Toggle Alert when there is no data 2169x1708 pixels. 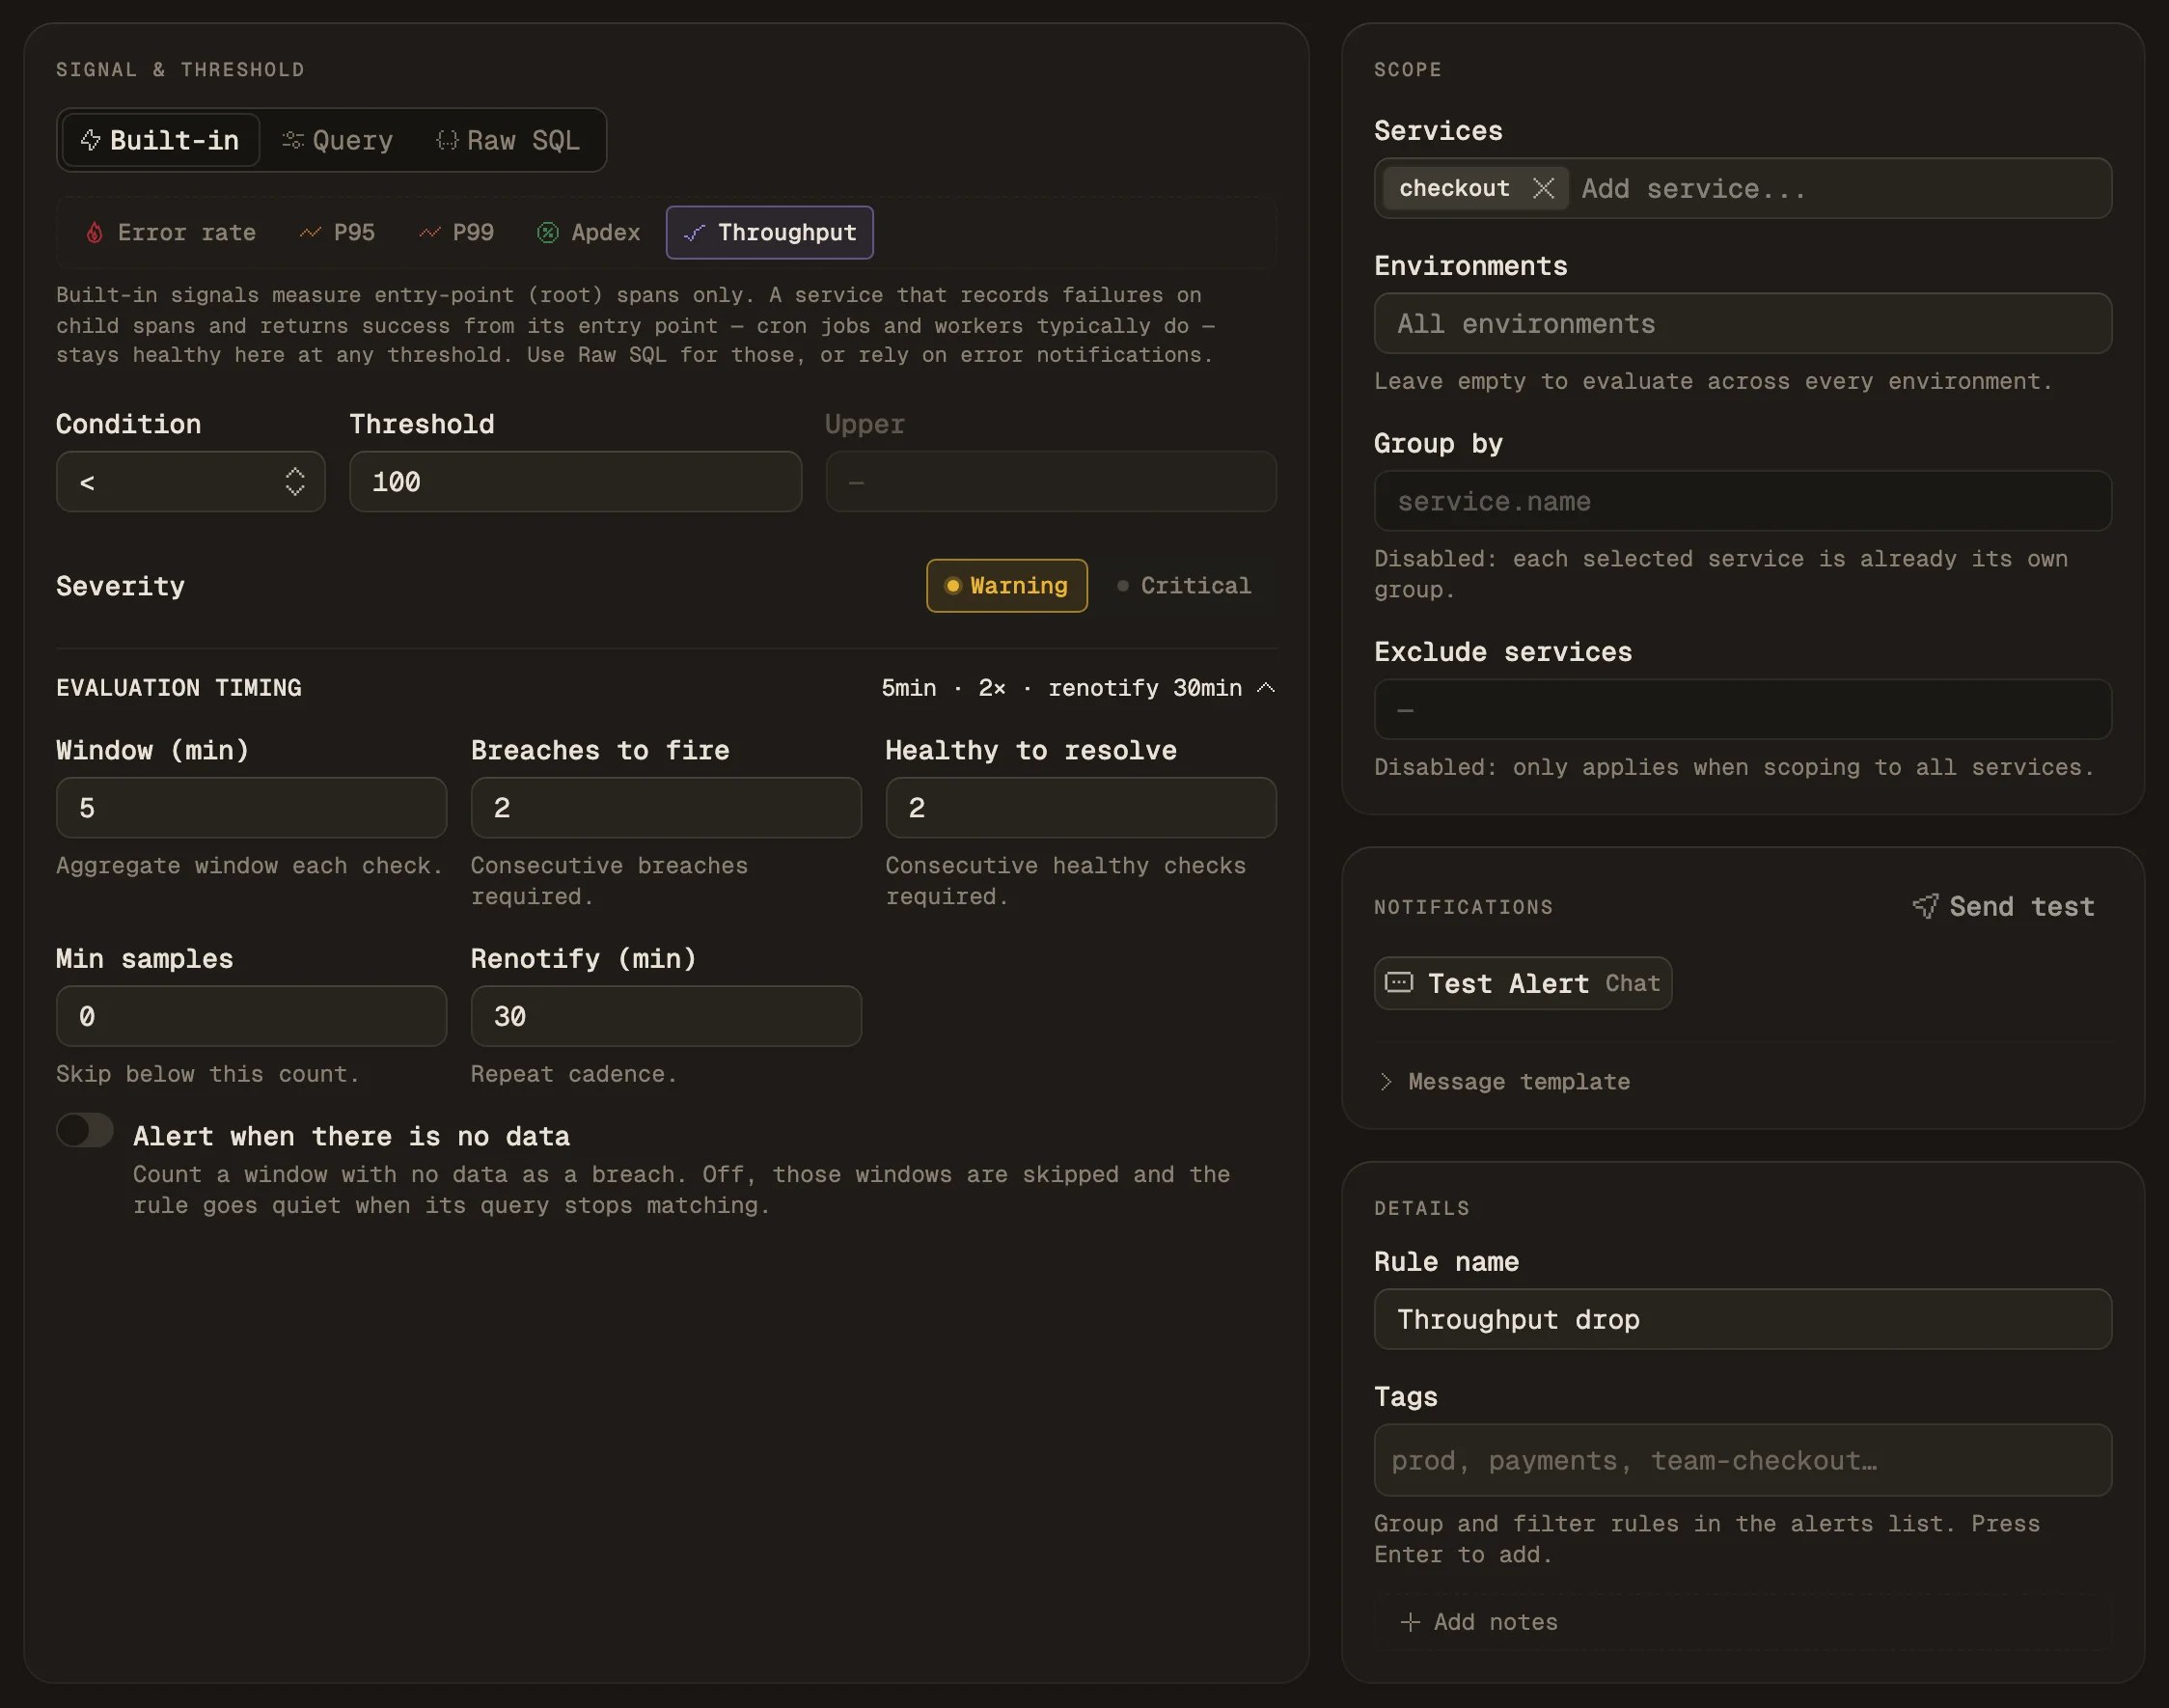click(x=85, y=1131)
